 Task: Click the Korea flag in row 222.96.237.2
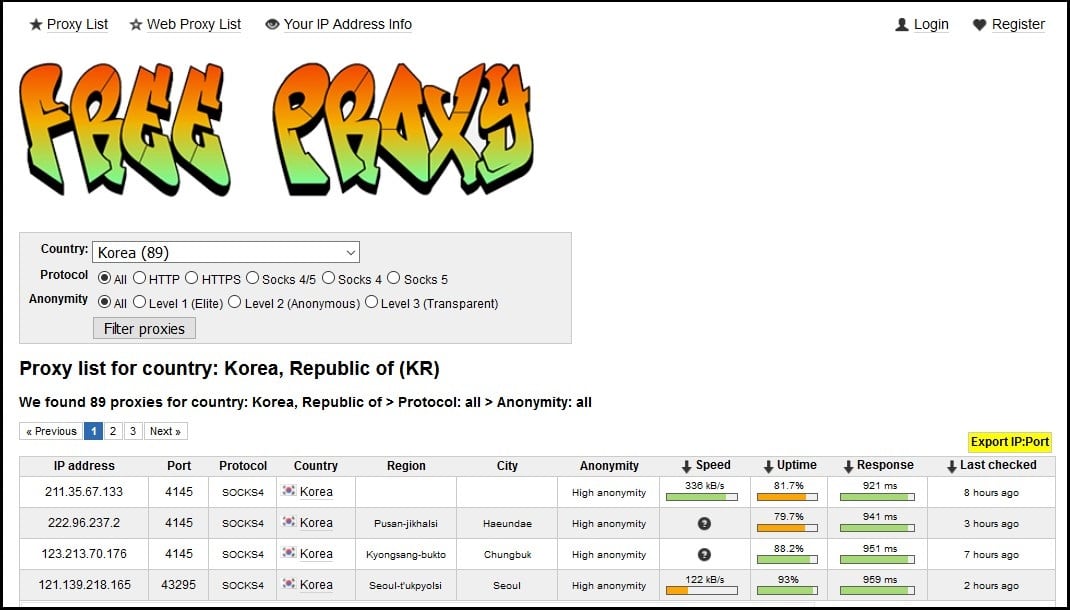[x=289, y=521]
